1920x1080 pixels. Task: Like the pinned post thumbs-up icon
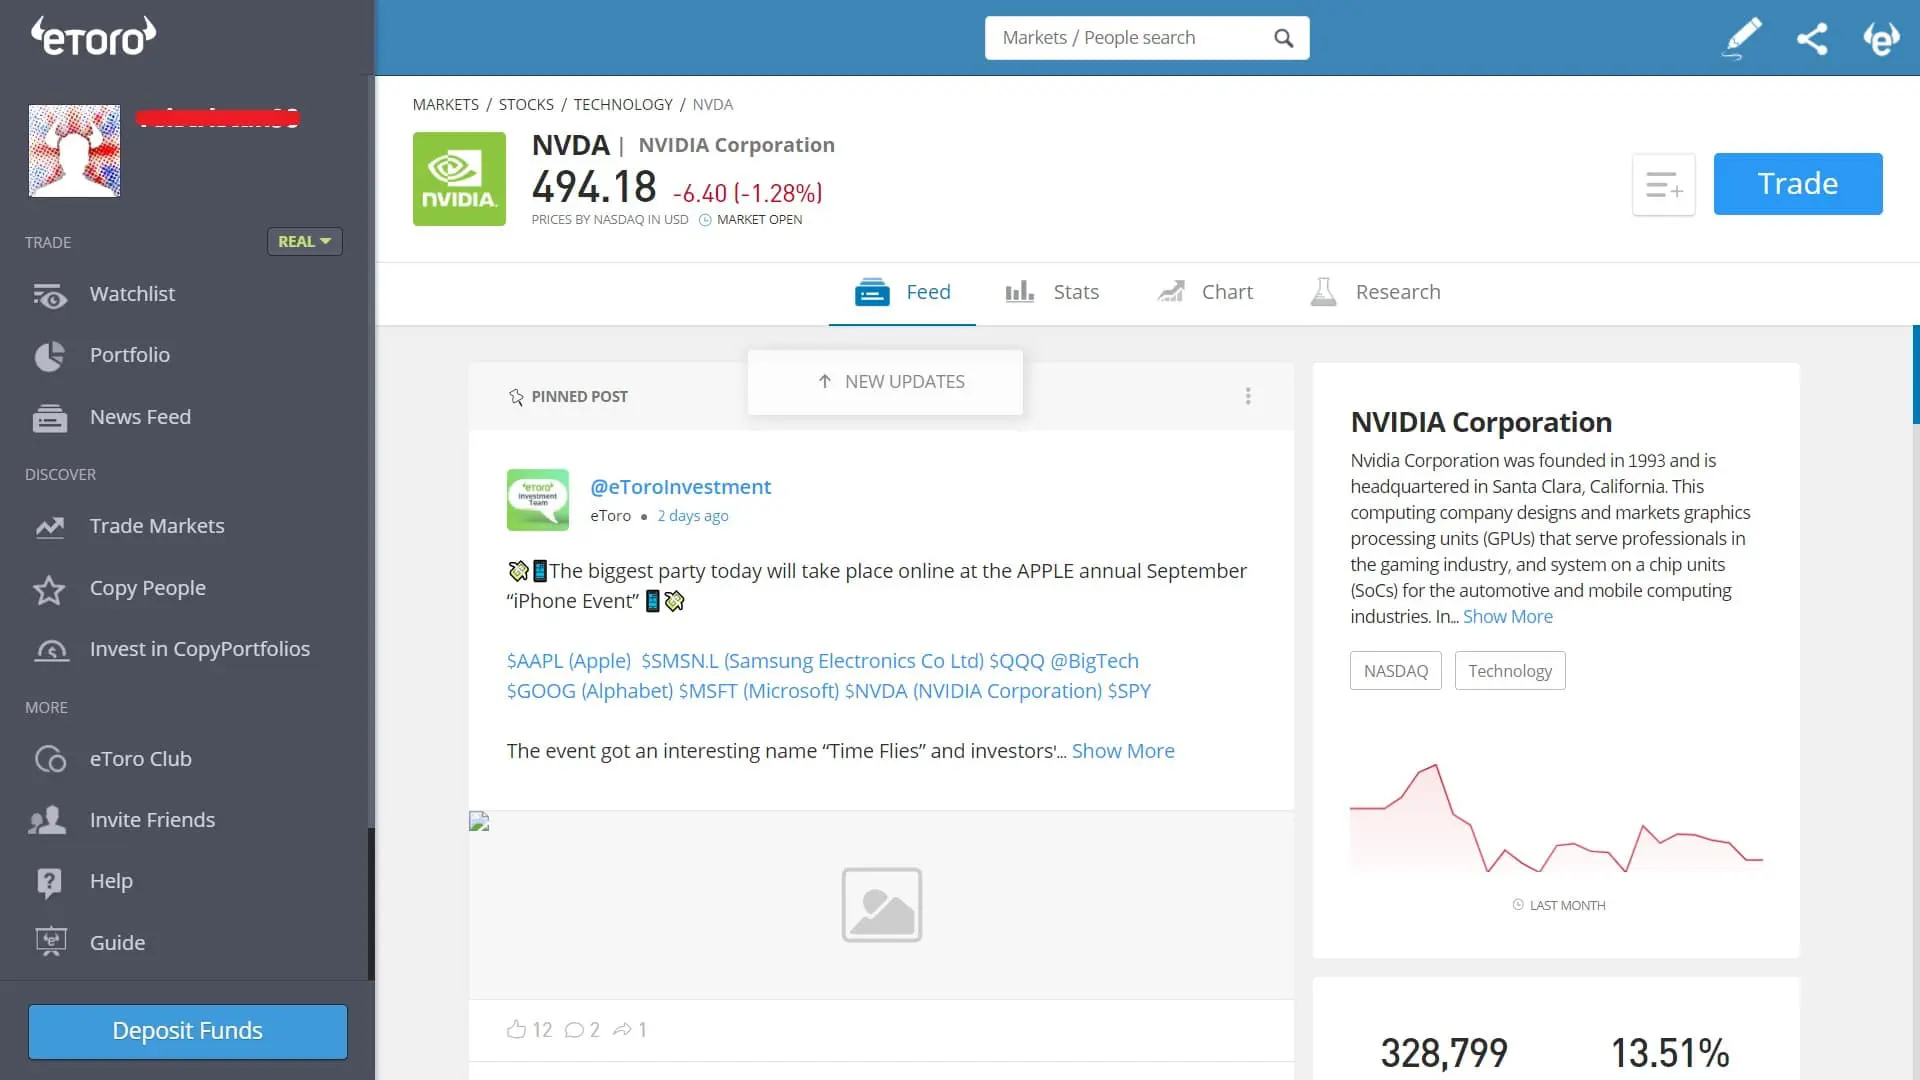pos(516,1029)
